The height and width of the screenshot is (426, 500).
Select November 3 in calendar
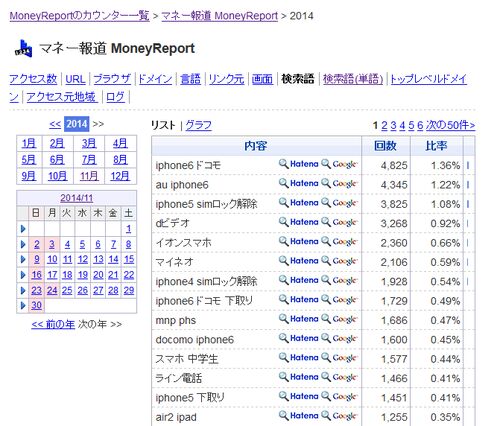52,244
